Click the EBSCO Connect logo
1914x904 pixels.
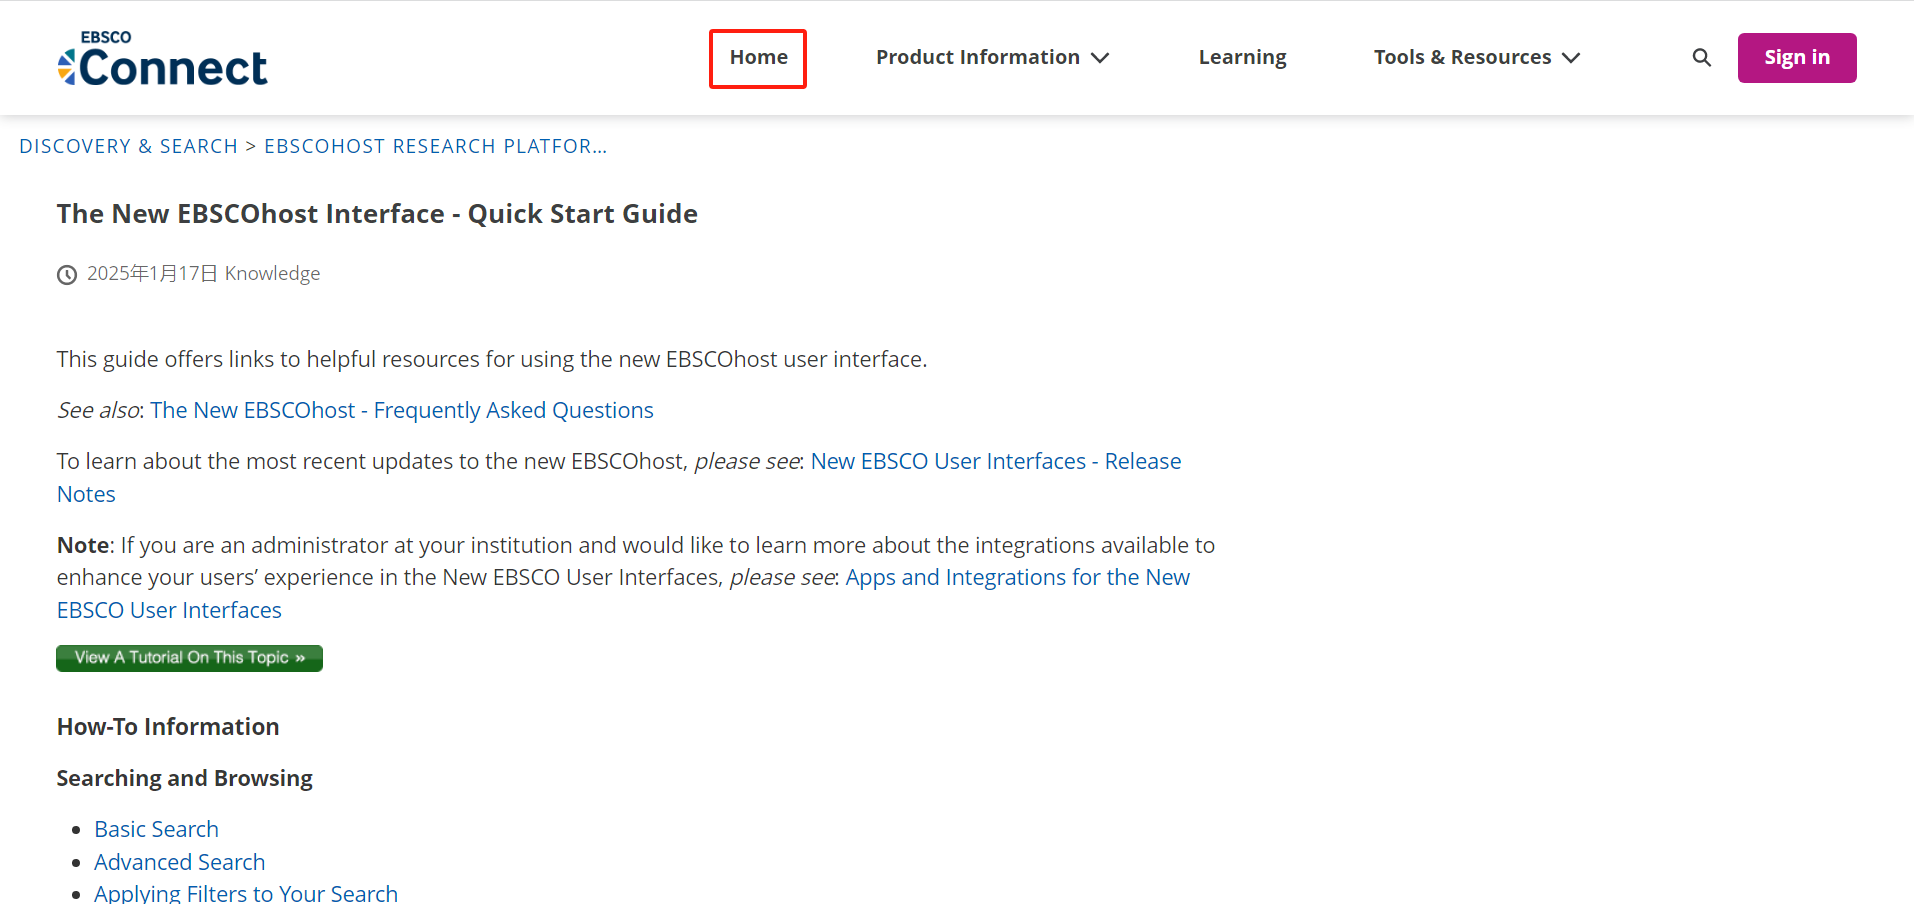point(162,58)
